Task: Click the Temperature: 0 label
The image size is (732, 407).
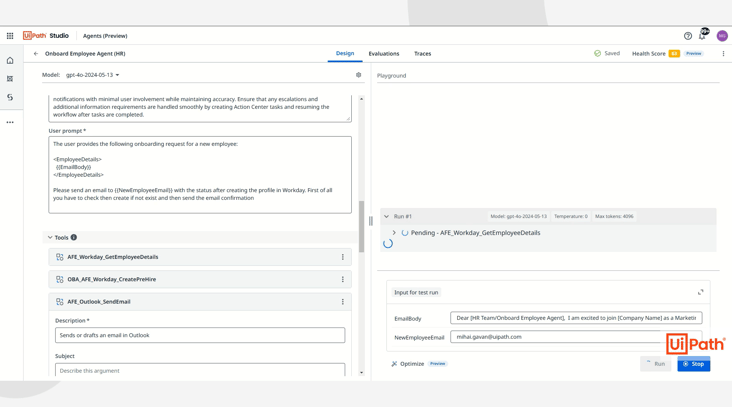Action: pyautogui.click(x=571, y=217)
